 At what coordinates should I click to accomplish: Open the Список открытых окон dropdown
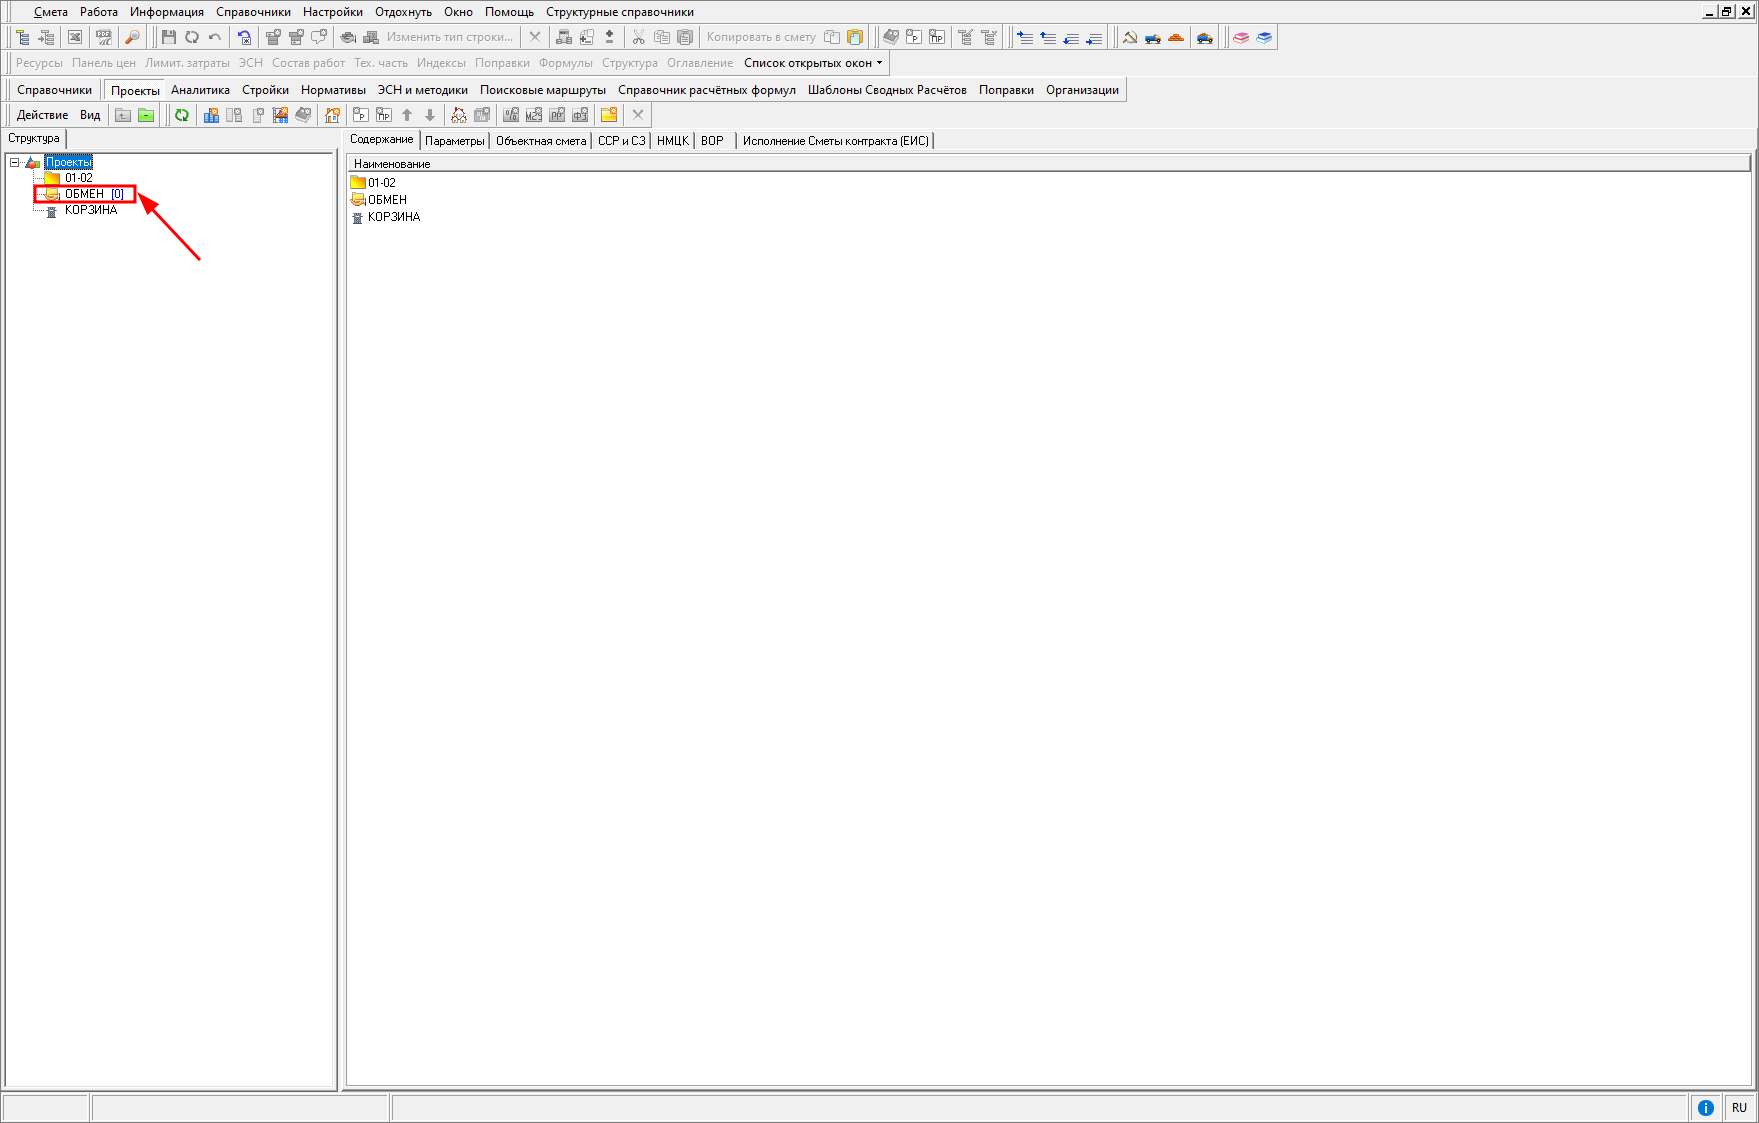tap(813, 63)
